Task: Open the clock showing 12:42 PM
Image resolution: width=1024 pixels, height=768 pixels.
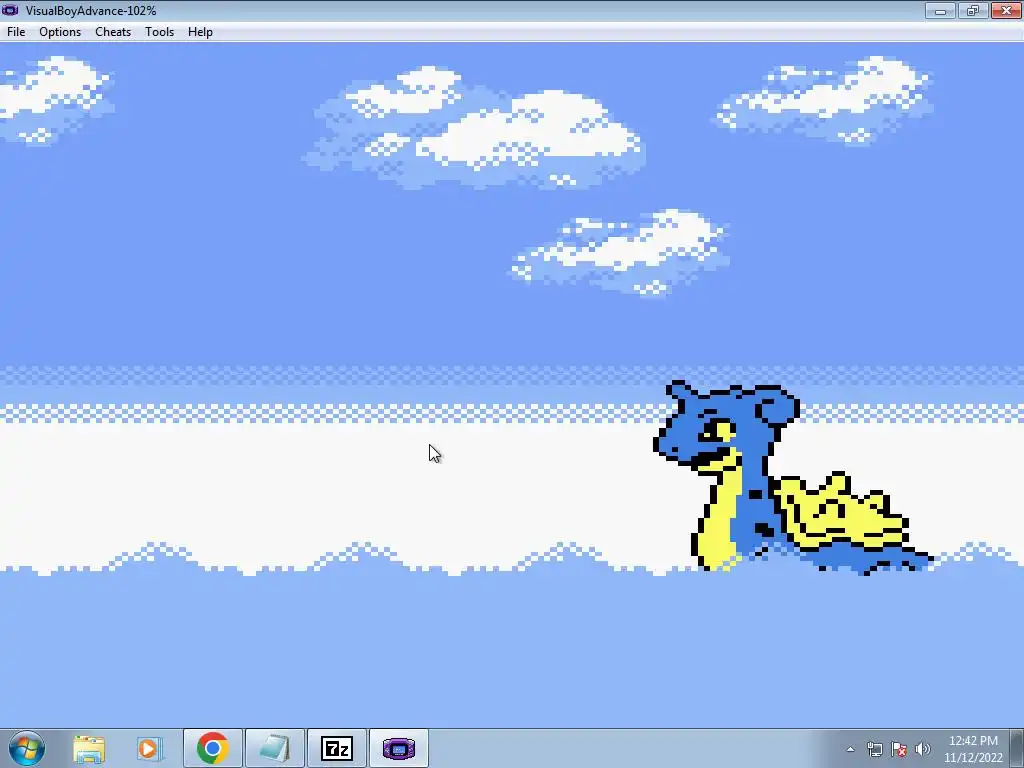Action: pos(973,749)
